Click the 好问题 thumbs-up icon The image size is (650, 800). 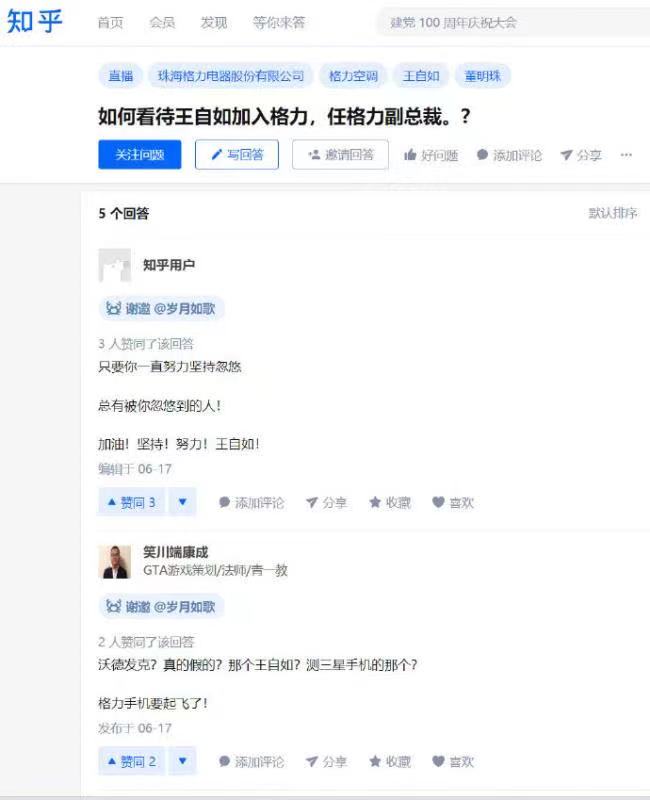click(x=410, y=155)
